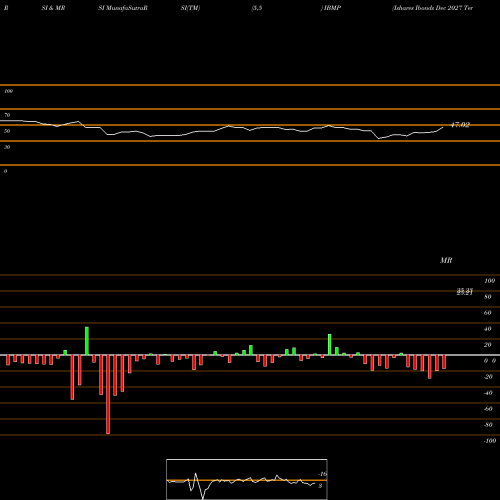
Task: Click the RSI axis label 0
Action: pyautogui.click(x=6, y=171)
